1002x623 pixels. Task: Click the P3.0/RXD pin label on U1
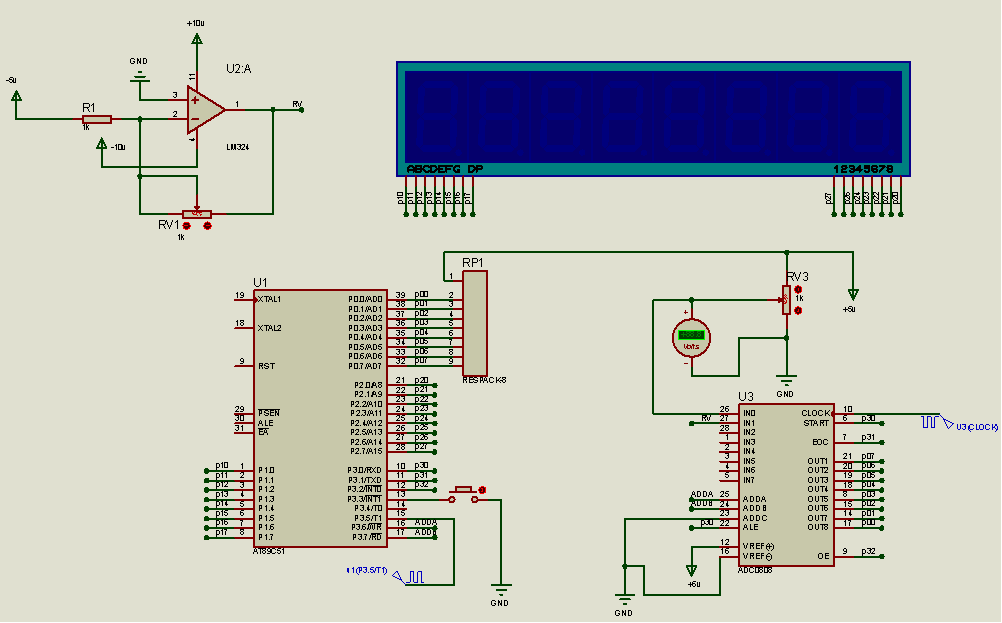[x=365, y=470]
